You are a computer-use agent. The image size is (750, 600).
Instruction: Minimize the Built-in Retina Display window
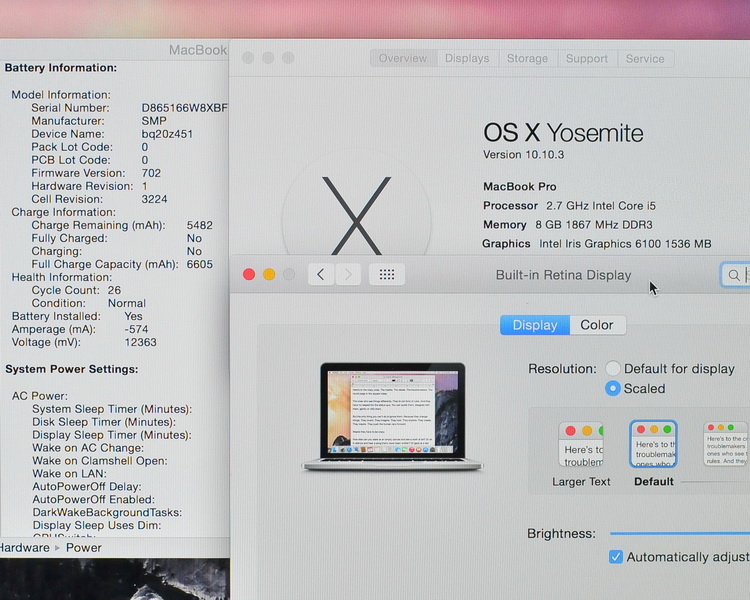269,274
